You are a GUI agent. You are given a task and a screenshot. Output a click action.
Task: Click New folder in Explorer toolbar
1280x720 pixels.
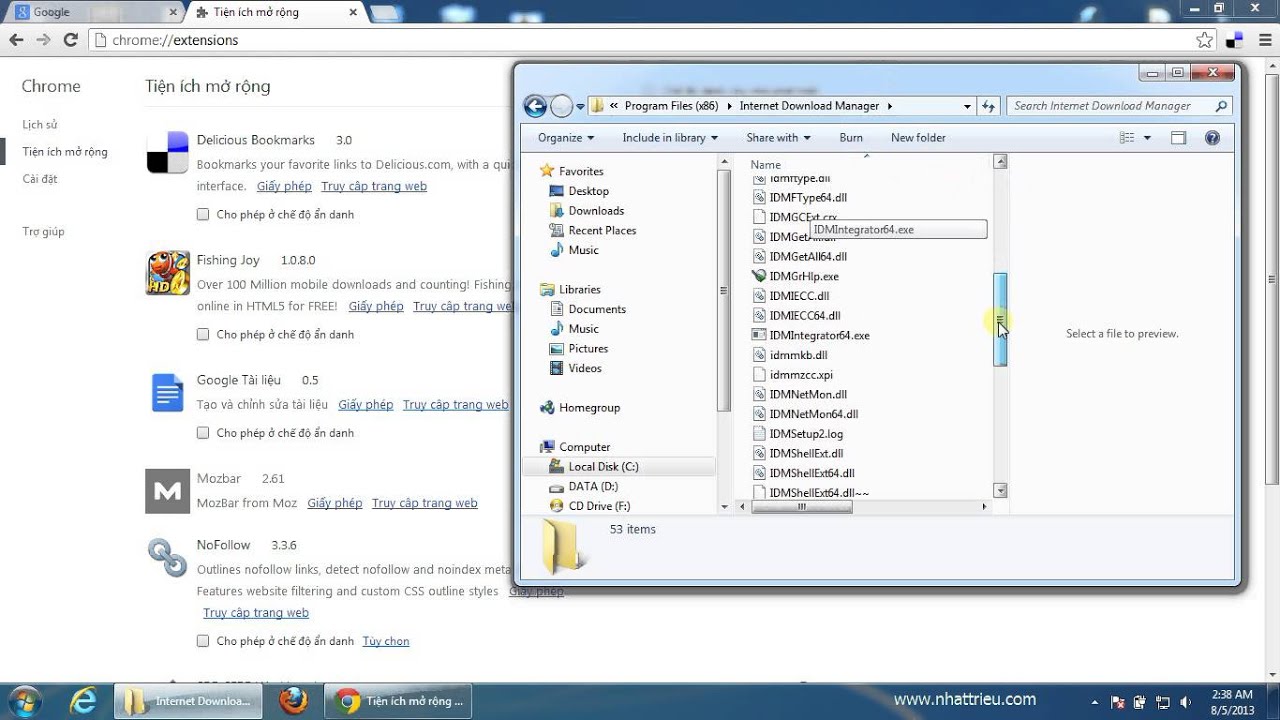point(918,138)
